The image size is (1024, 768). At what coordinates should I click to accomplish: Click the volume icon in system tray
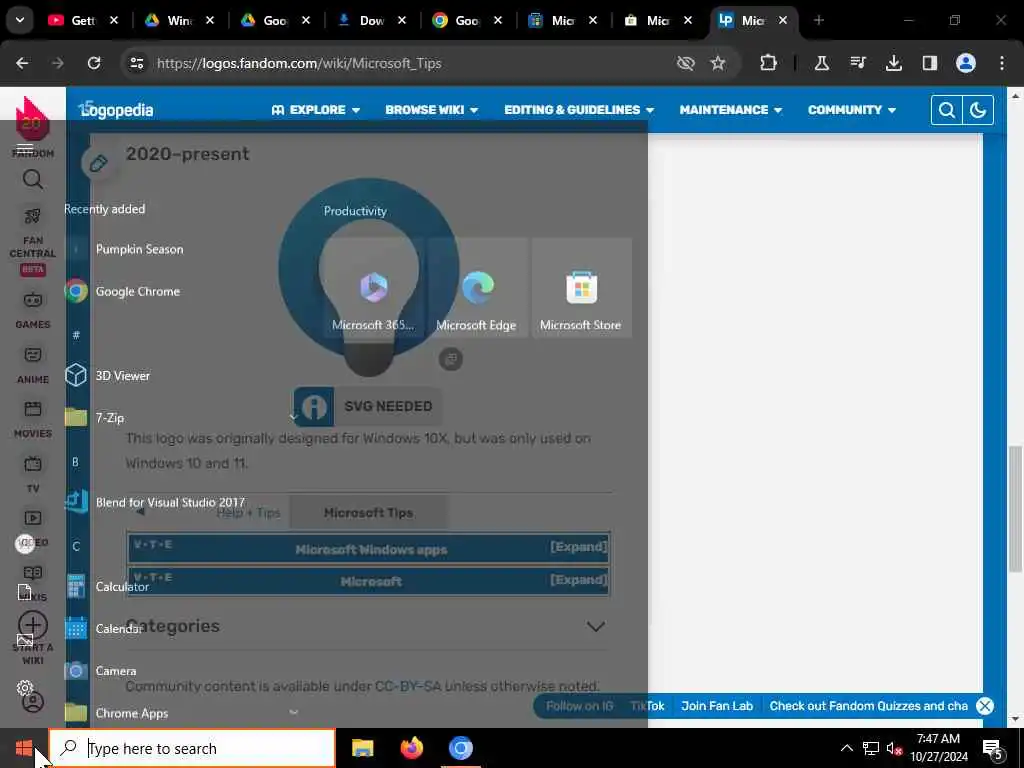[x=894, y=748]
